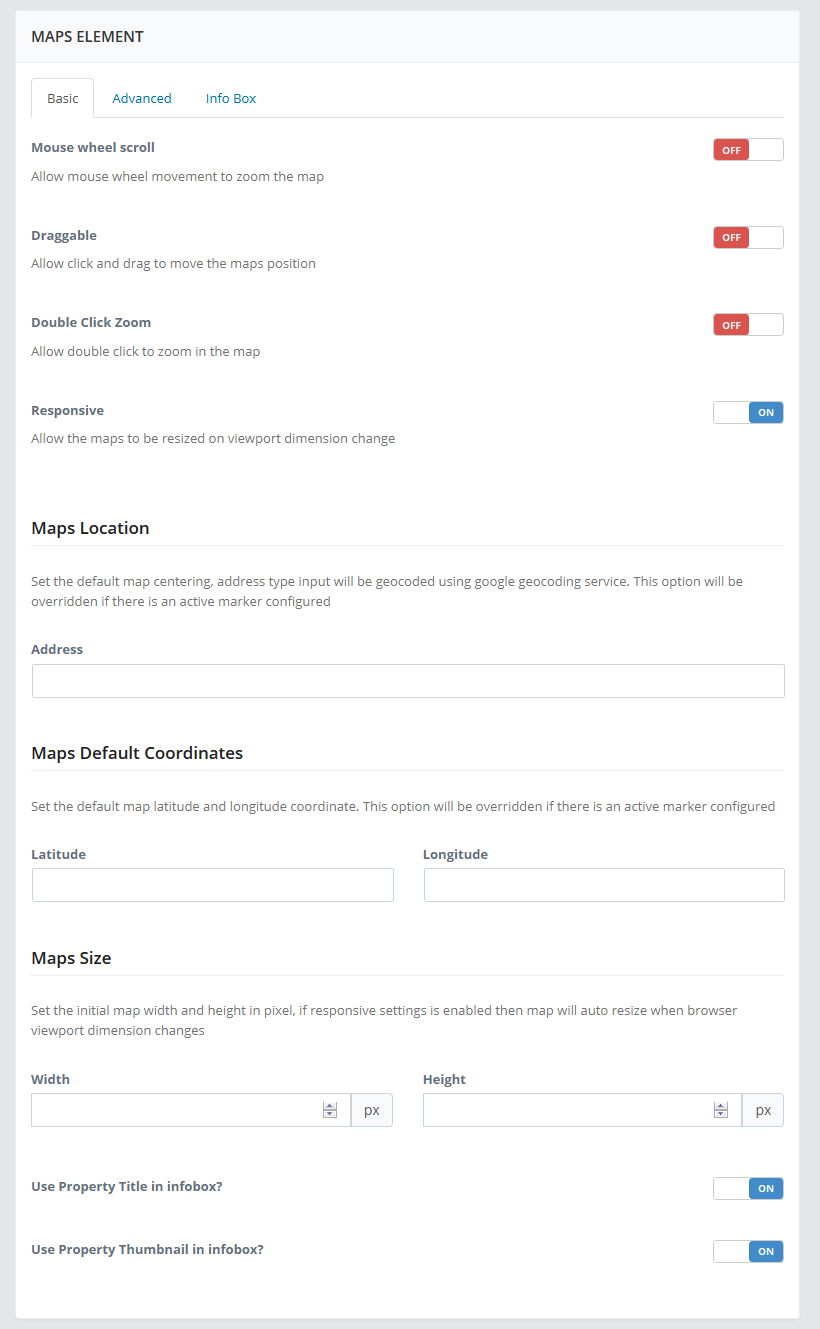820x1329 pixels.
Task: Click into the Longitude field
Action: (x=604, y=885)
